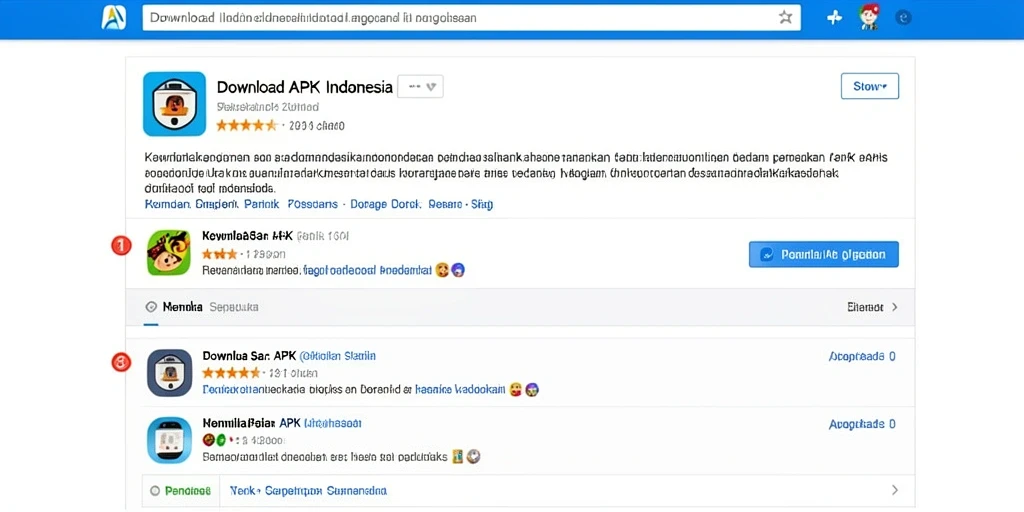Viewport: 1024px width, 512px height.
Task: Open the Reeare link
Action: click(445, 204)
